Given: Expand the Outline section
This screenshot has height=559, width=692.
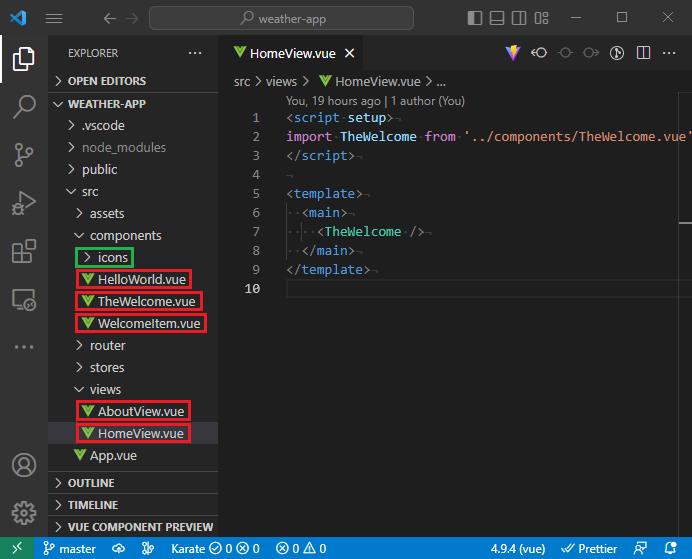Looking at the screenshot, I should 133,483.
